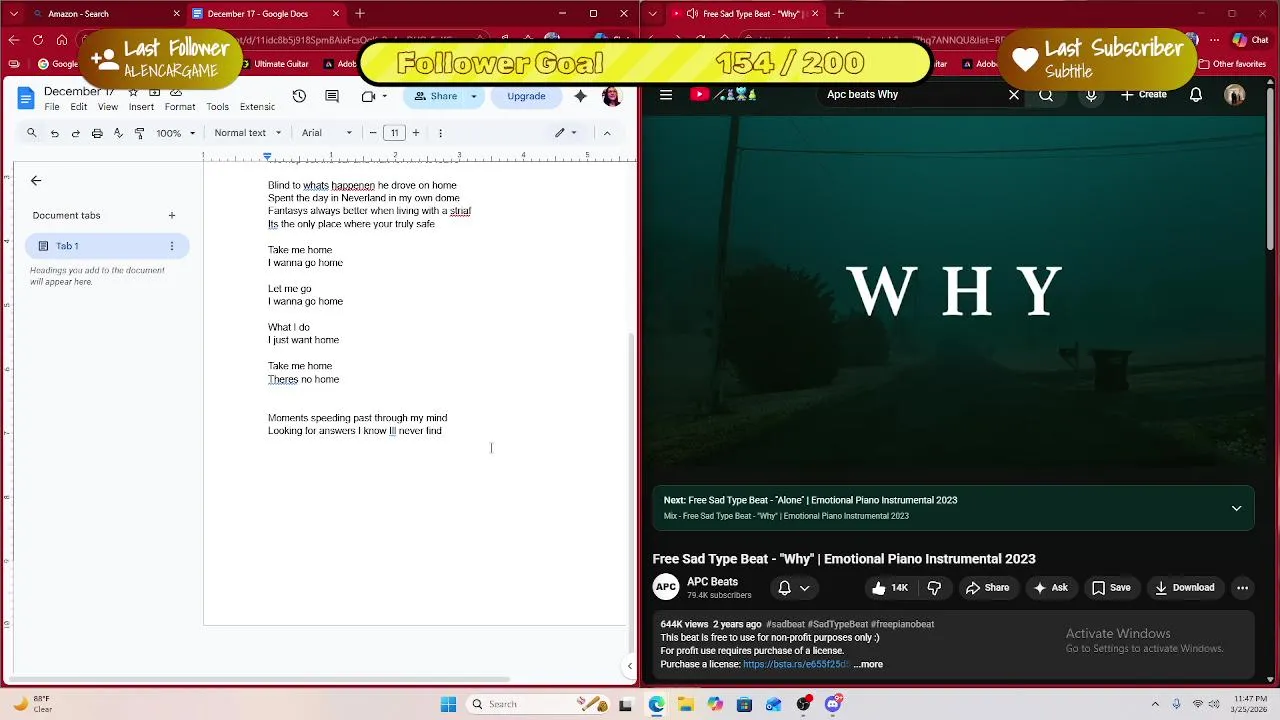The image size is (1280, 720).
Task: Go to YouTube home via logo
Action: [722, 95]
